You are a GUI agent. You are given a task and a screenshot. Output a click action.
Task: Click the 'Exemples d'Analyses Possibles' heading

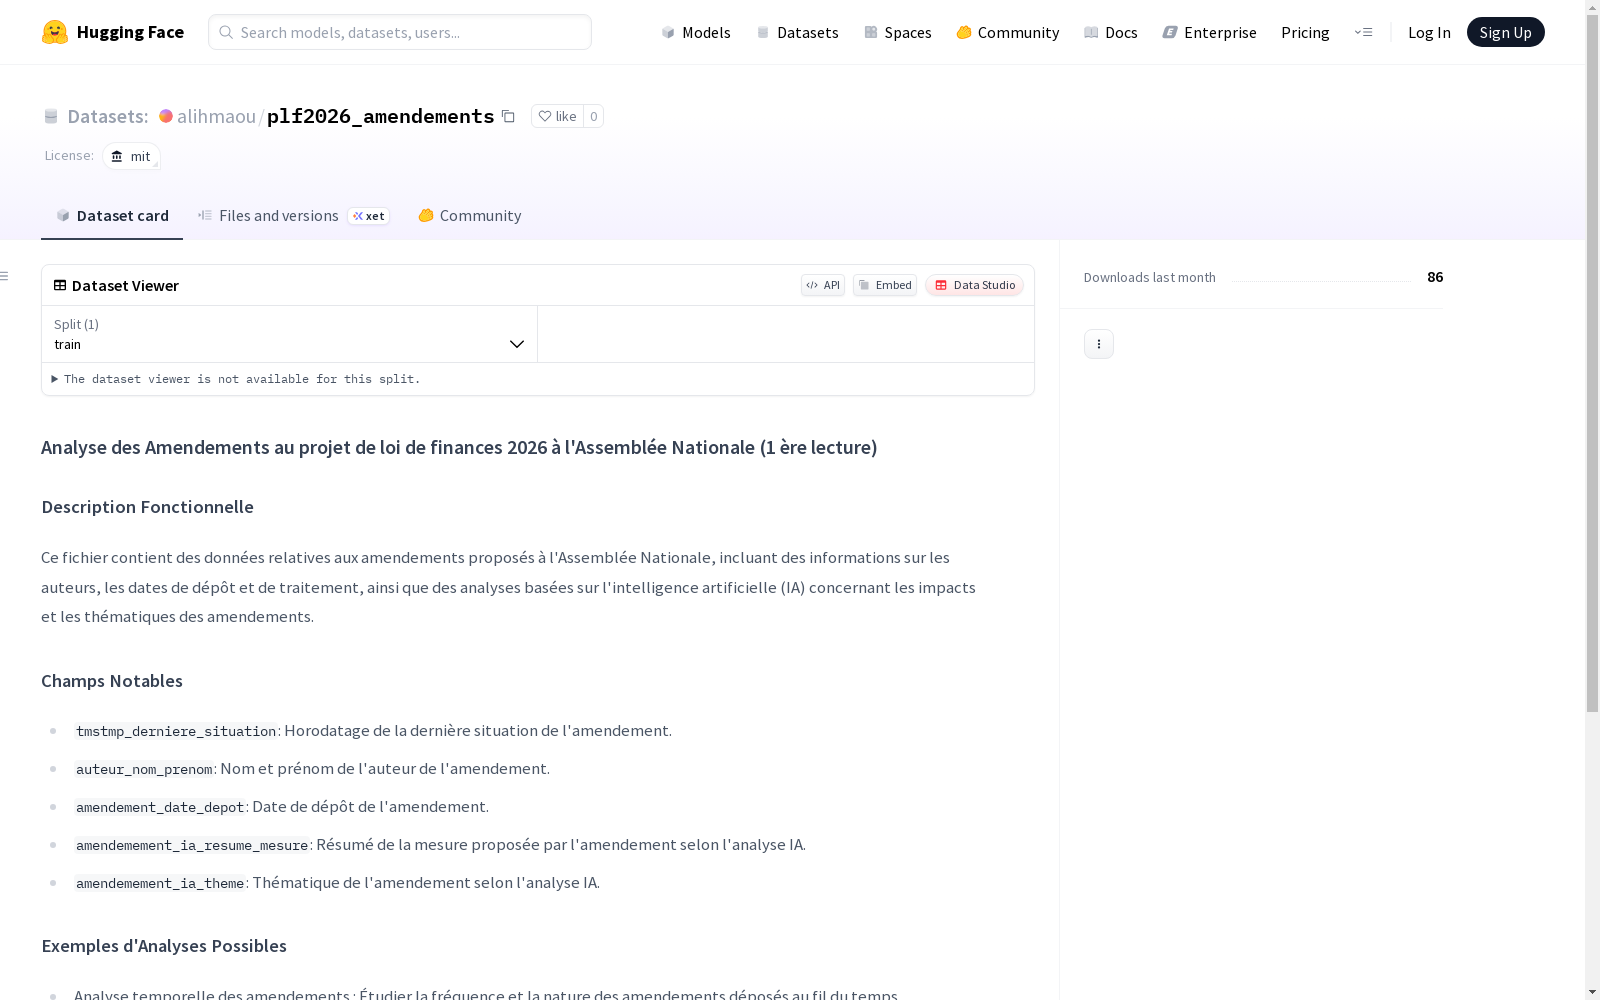point(164,946)
